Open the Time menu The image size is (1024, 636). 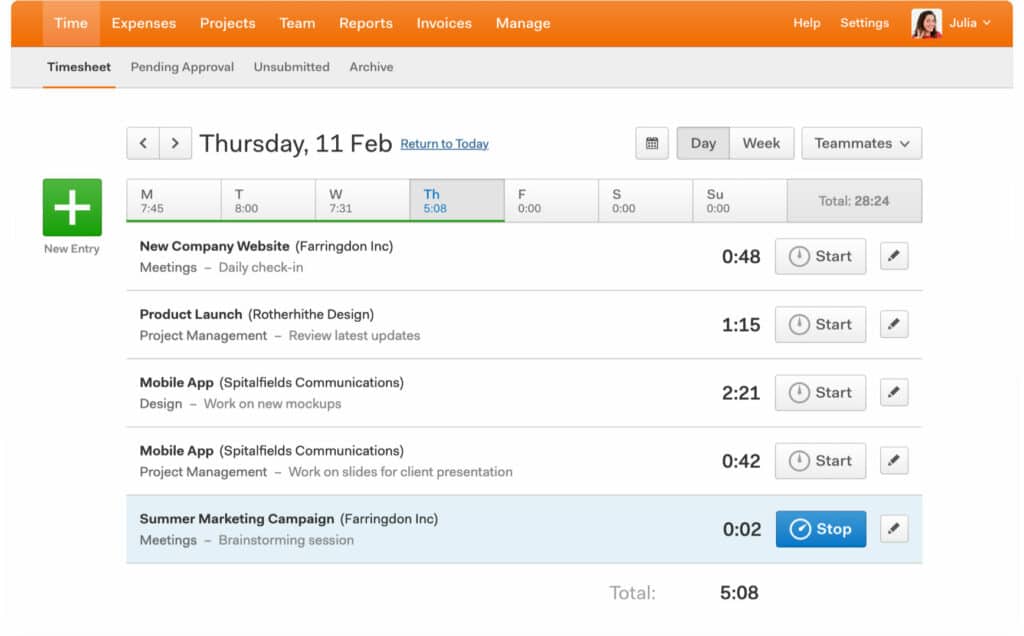(x=71, y=23)
